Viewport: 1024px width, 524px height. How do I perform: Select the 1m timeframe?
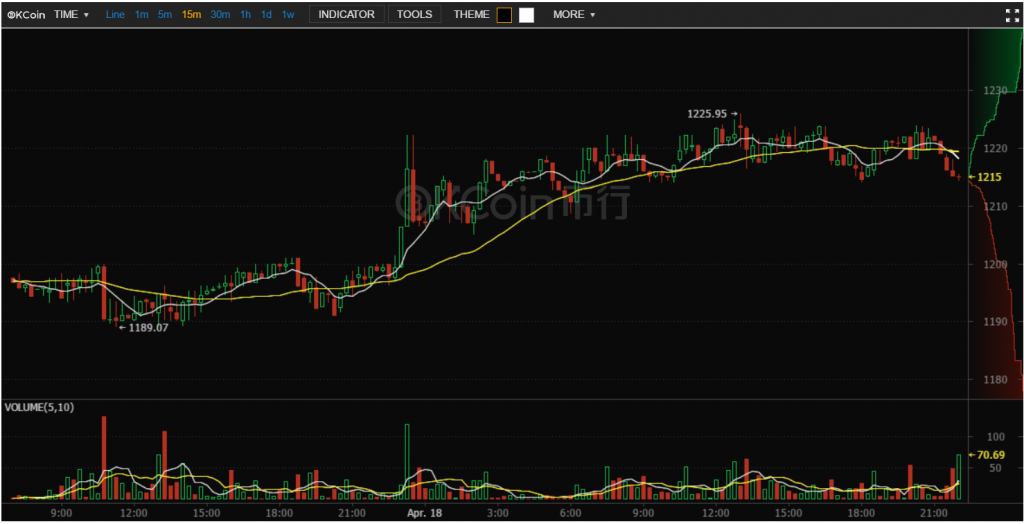click(x=142, y=15)
